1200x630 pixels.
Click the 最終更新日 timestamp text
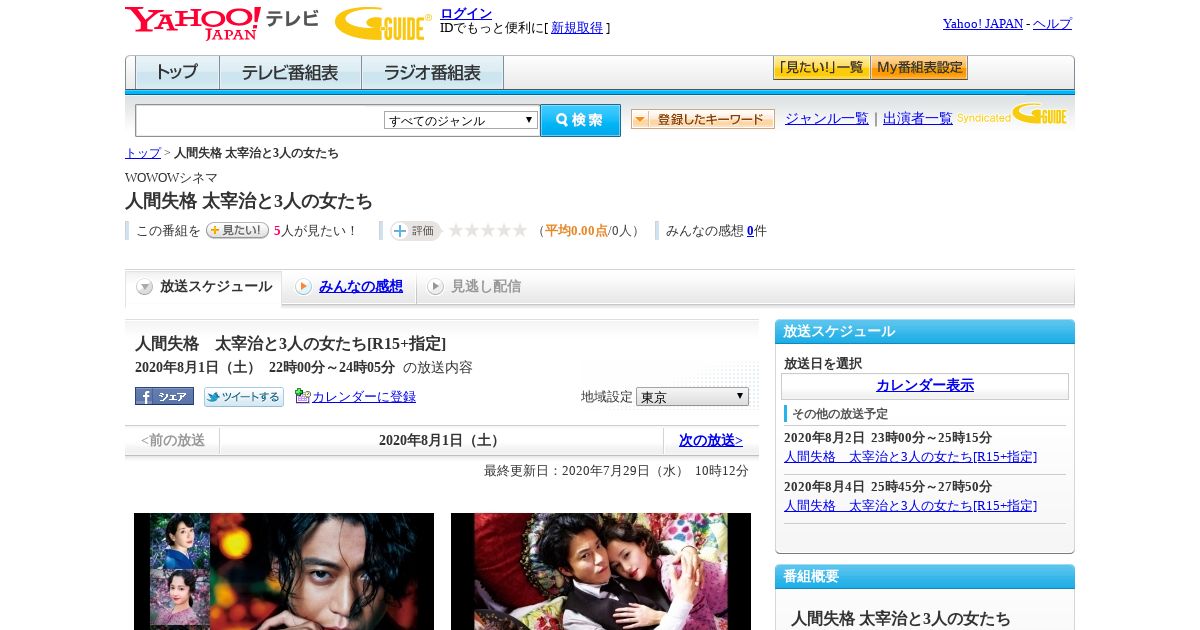[x=616, y=471]
